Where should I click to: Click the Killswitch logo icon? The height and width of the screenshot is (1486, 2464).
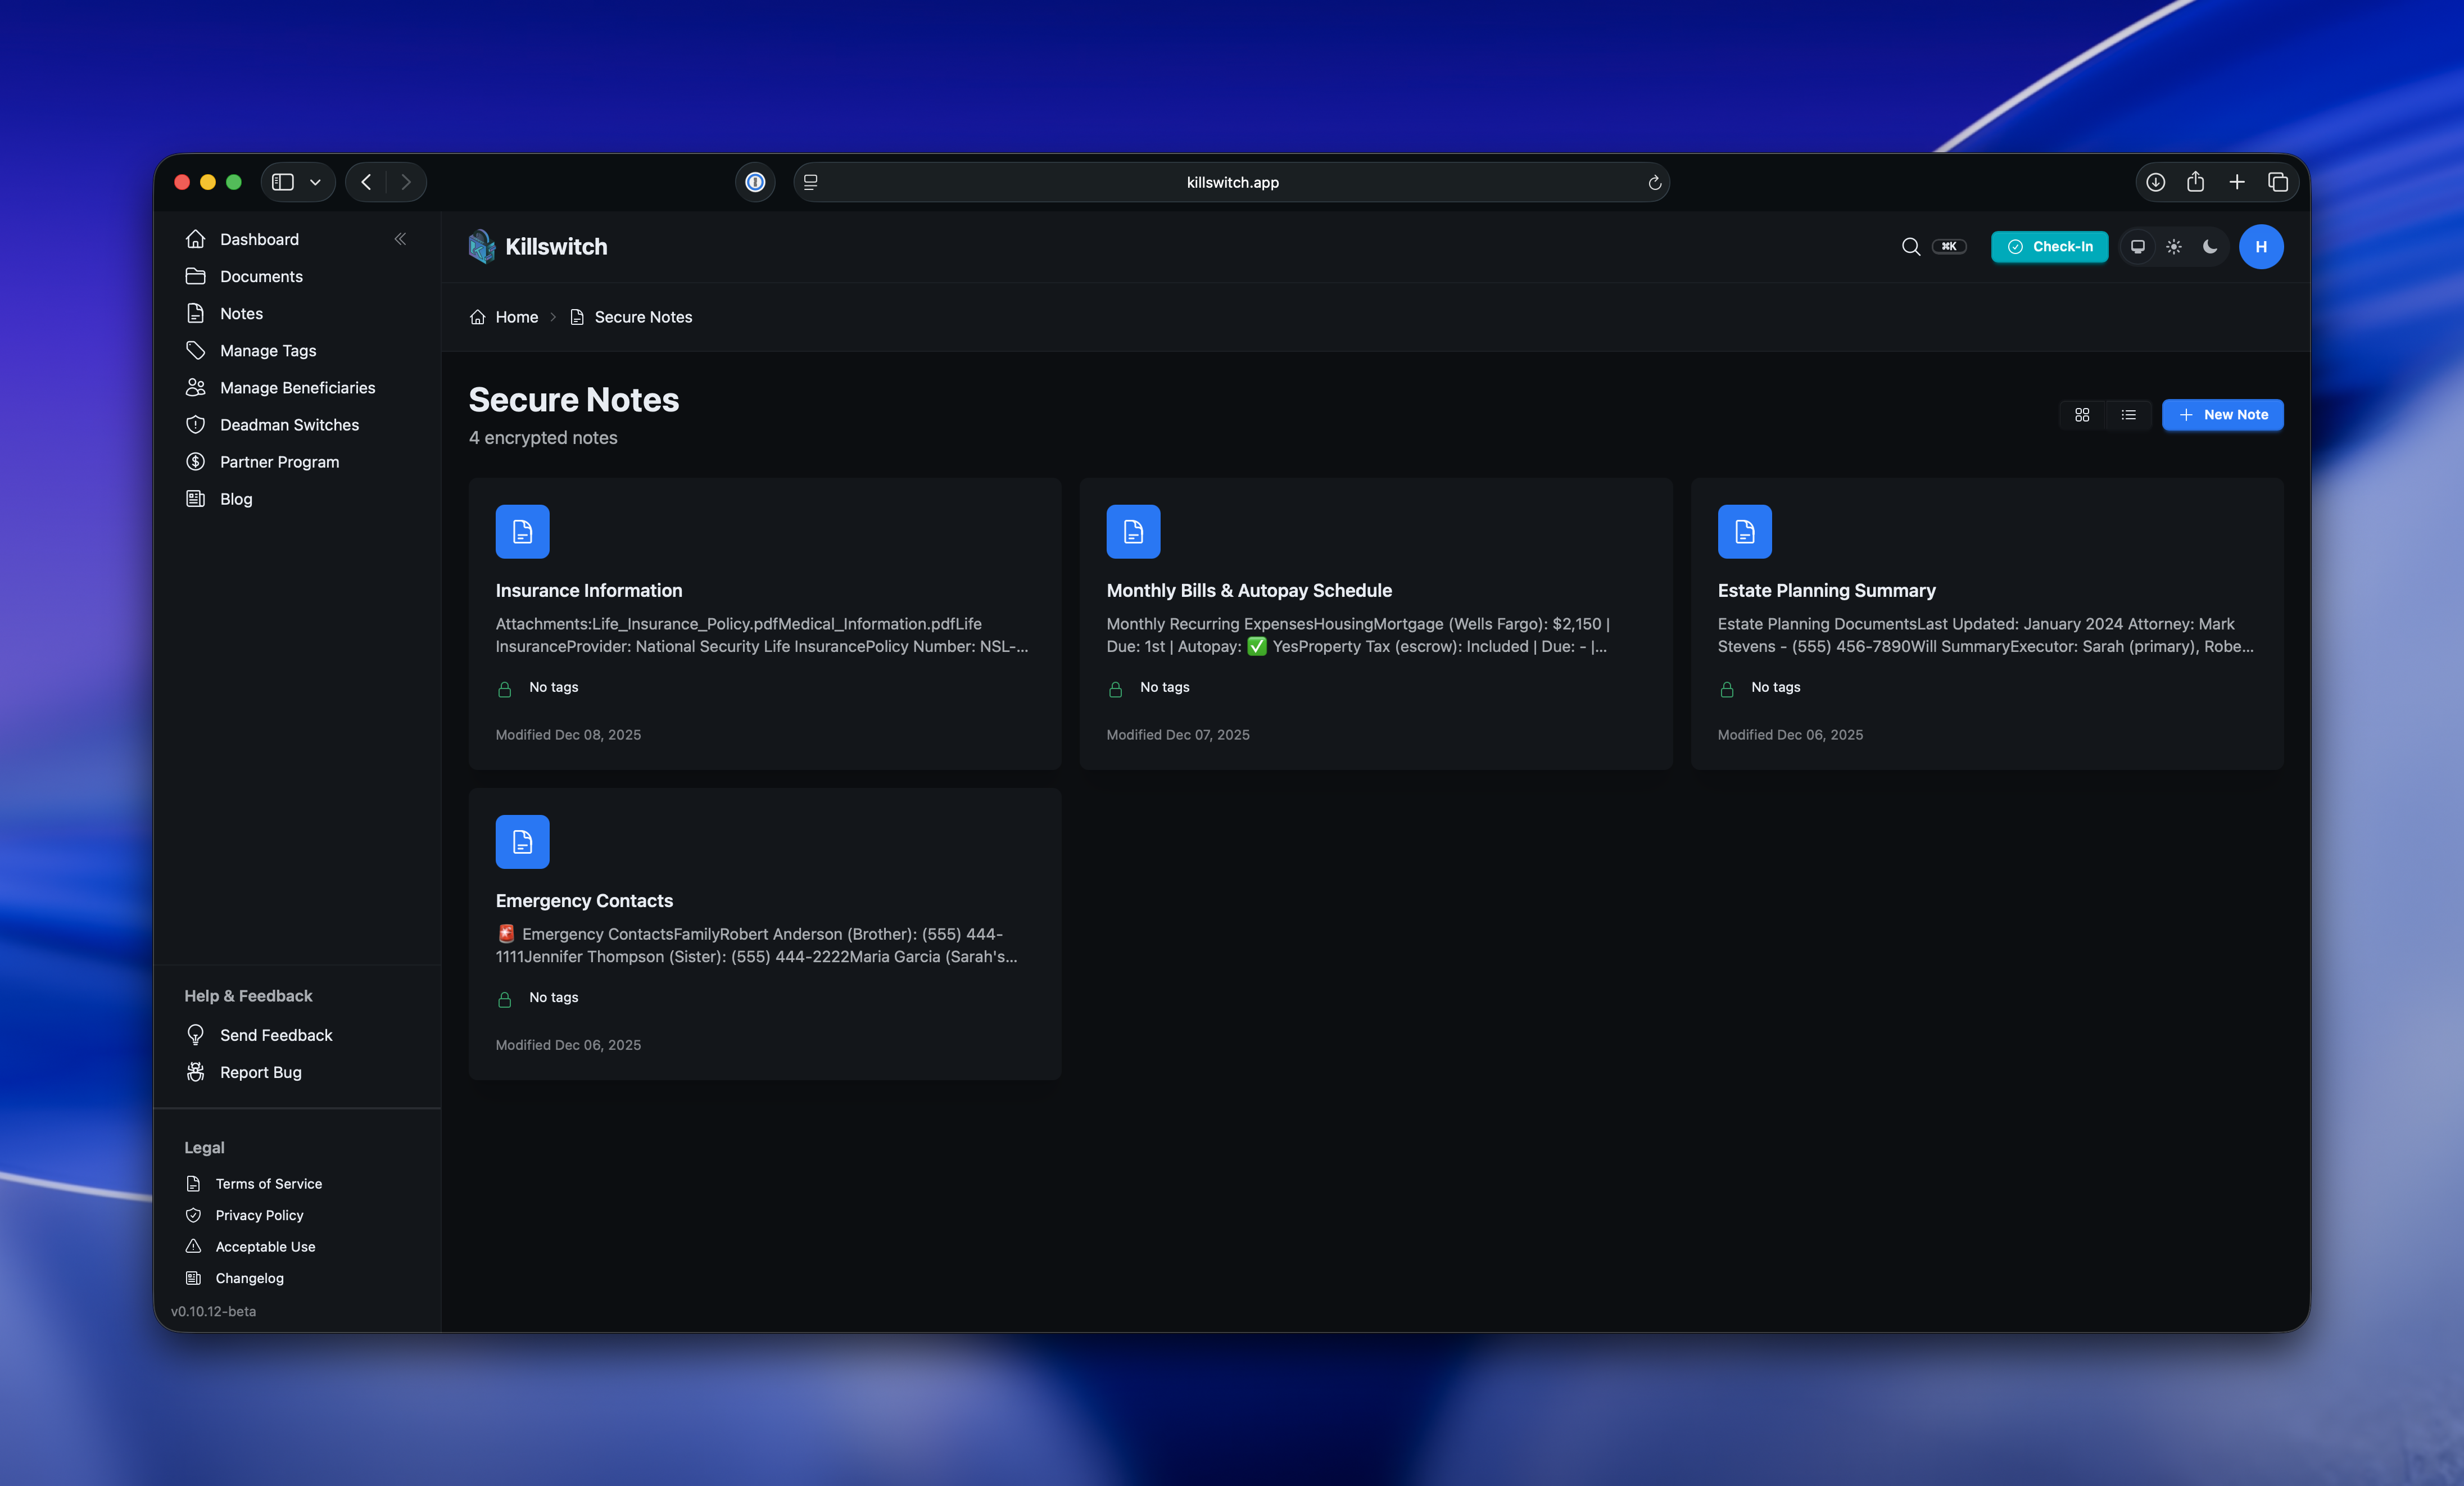[x=482, y=247]
